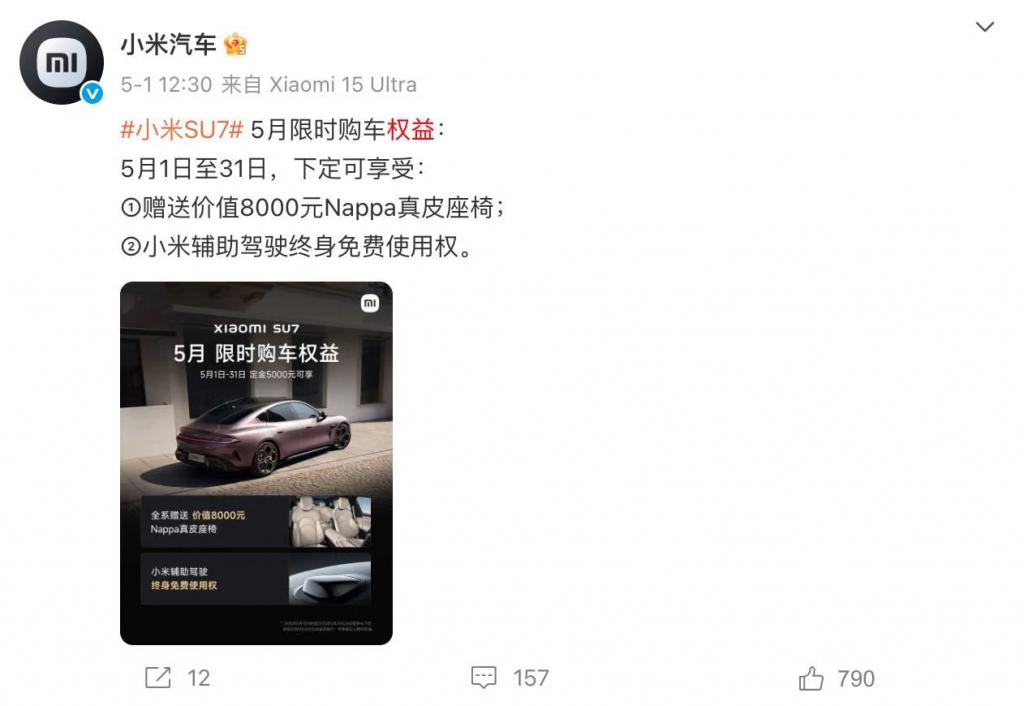Open the #小米SU7# hashtag topic
The height and width of the screenshot is (706, 1024).
tap(182, 129)
